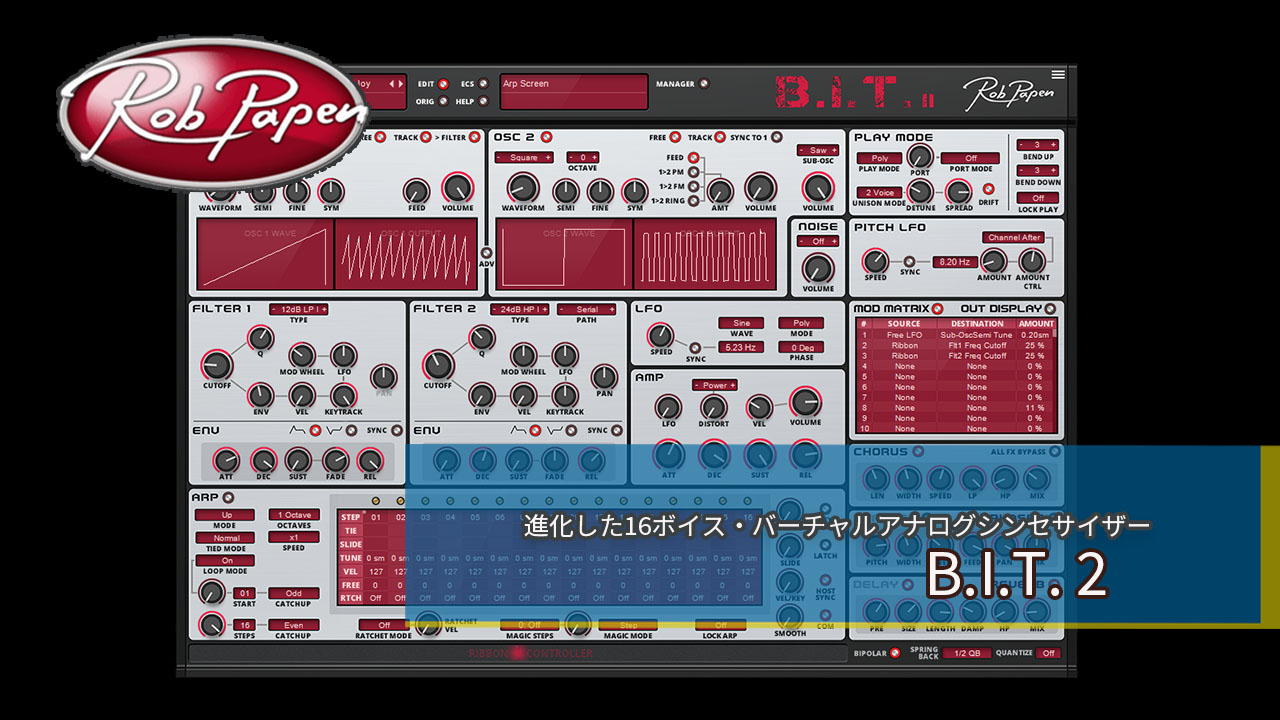Switch to the Mod Matrix view

[x=937, y=309]
